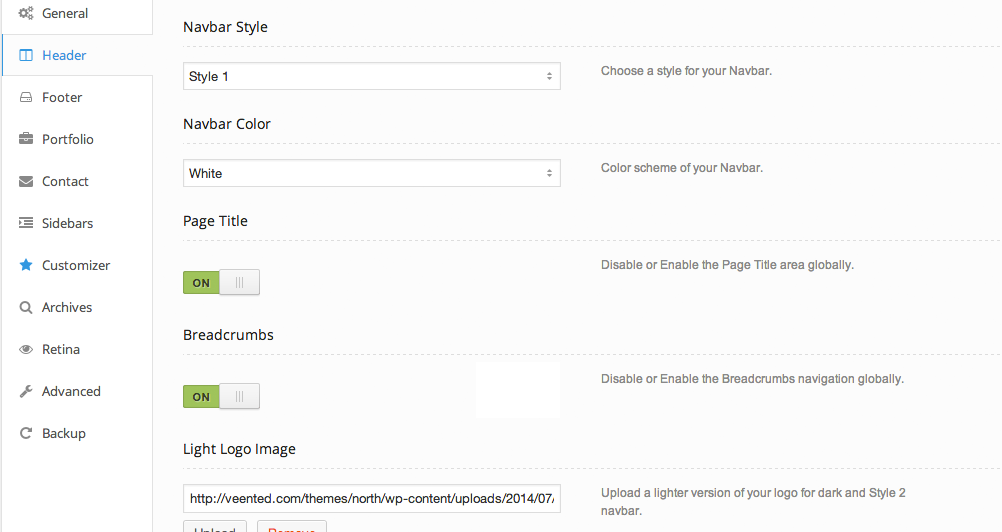Click the General gears icon

(x=26, y=13)
